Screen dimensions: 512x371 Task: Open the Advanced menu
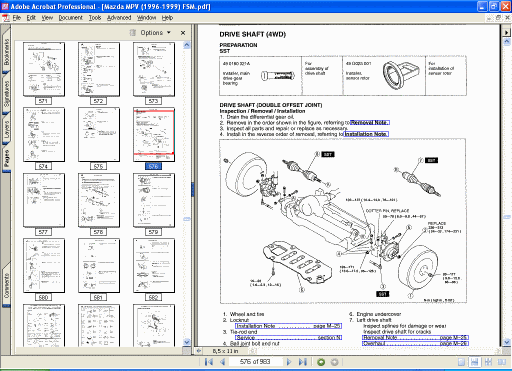(x=119, y=18)
